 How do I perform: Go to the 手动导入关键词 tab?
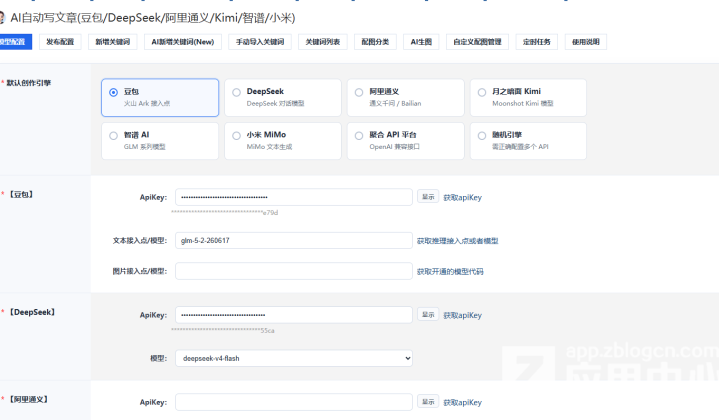260,42
